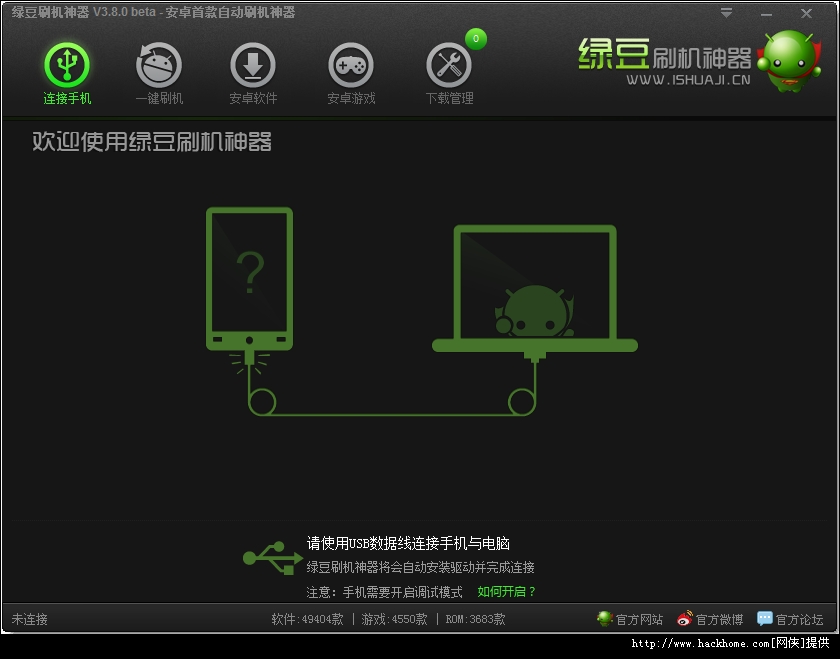
Task: Open the title bar dropdown menu arrow
Action: [x=726, y=13]
